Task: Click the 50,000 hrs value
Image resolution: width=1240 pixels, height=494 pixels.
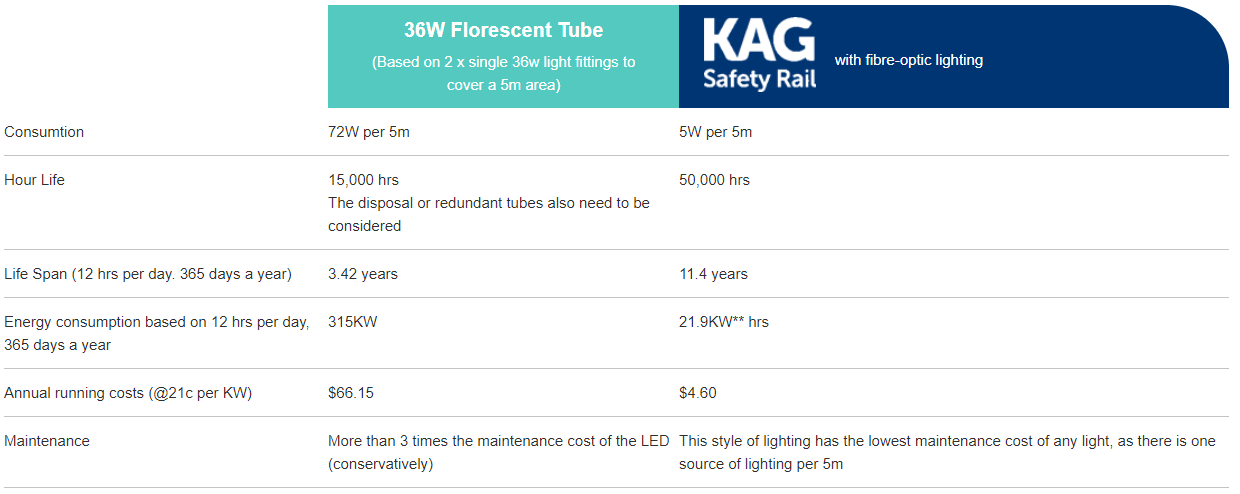Action: coord(714,180)
